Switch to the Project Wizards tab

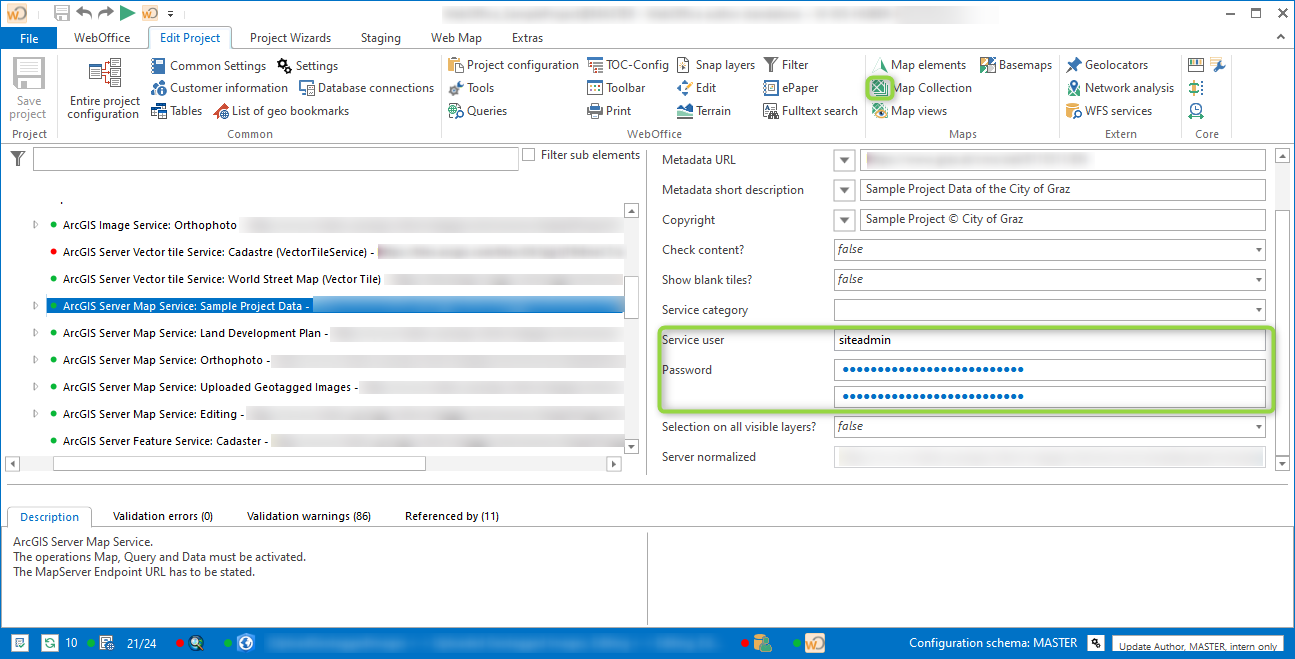coord(290,37)
